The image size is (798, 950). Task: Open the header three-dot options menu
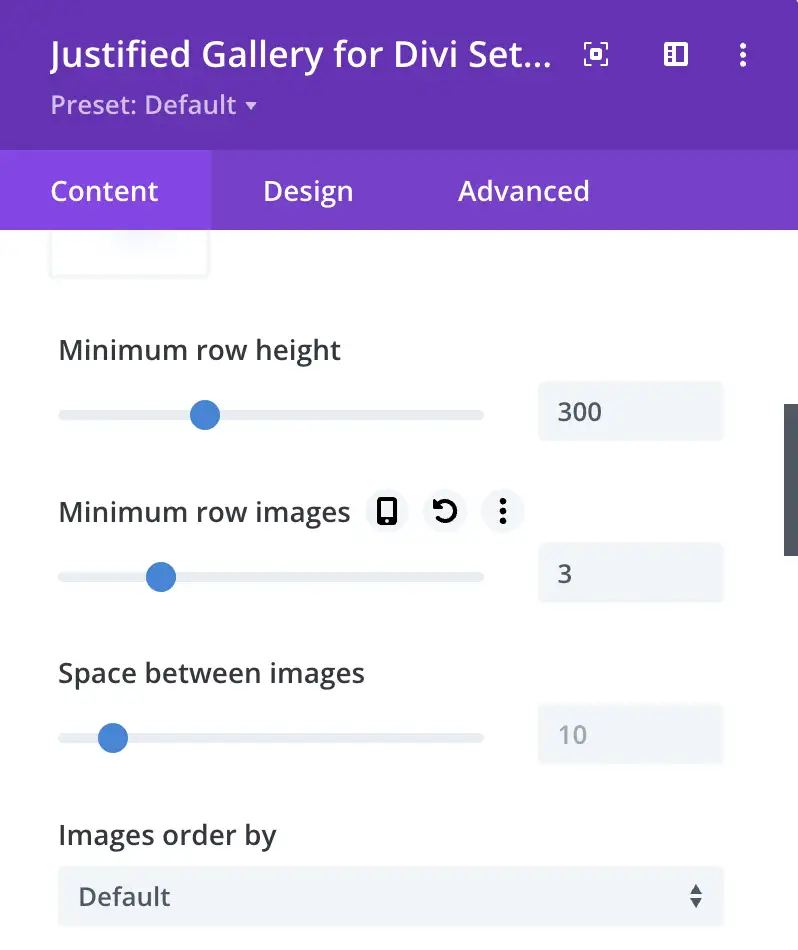(742, 55)
